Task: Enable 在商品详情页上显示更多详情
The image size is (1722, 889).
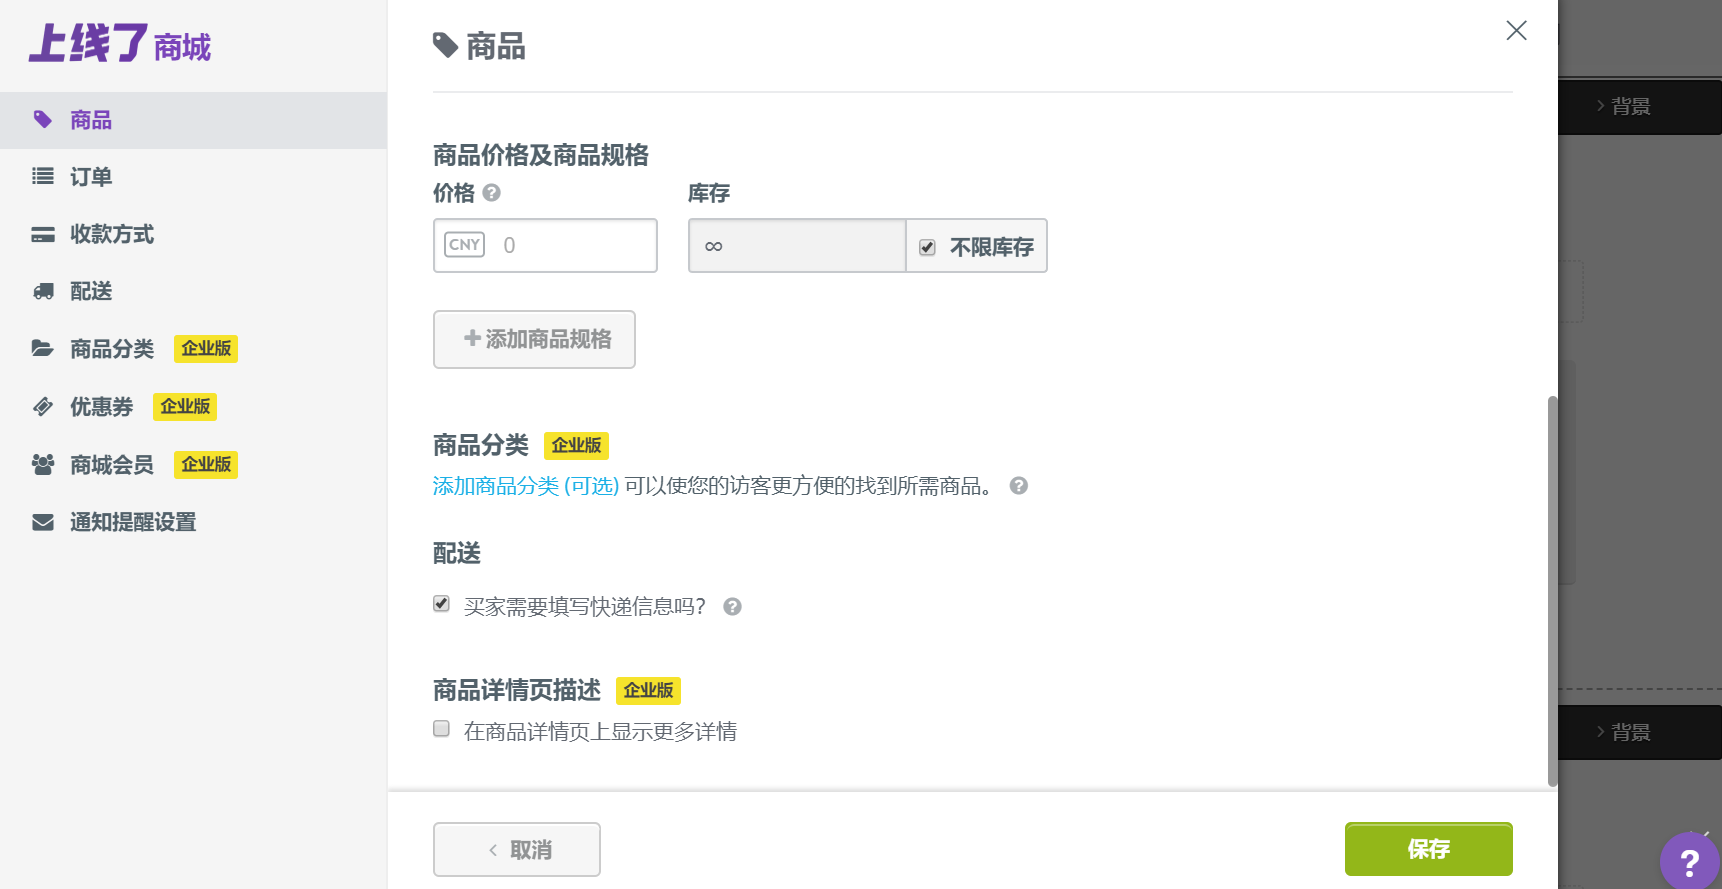Action: click(441, 729)
